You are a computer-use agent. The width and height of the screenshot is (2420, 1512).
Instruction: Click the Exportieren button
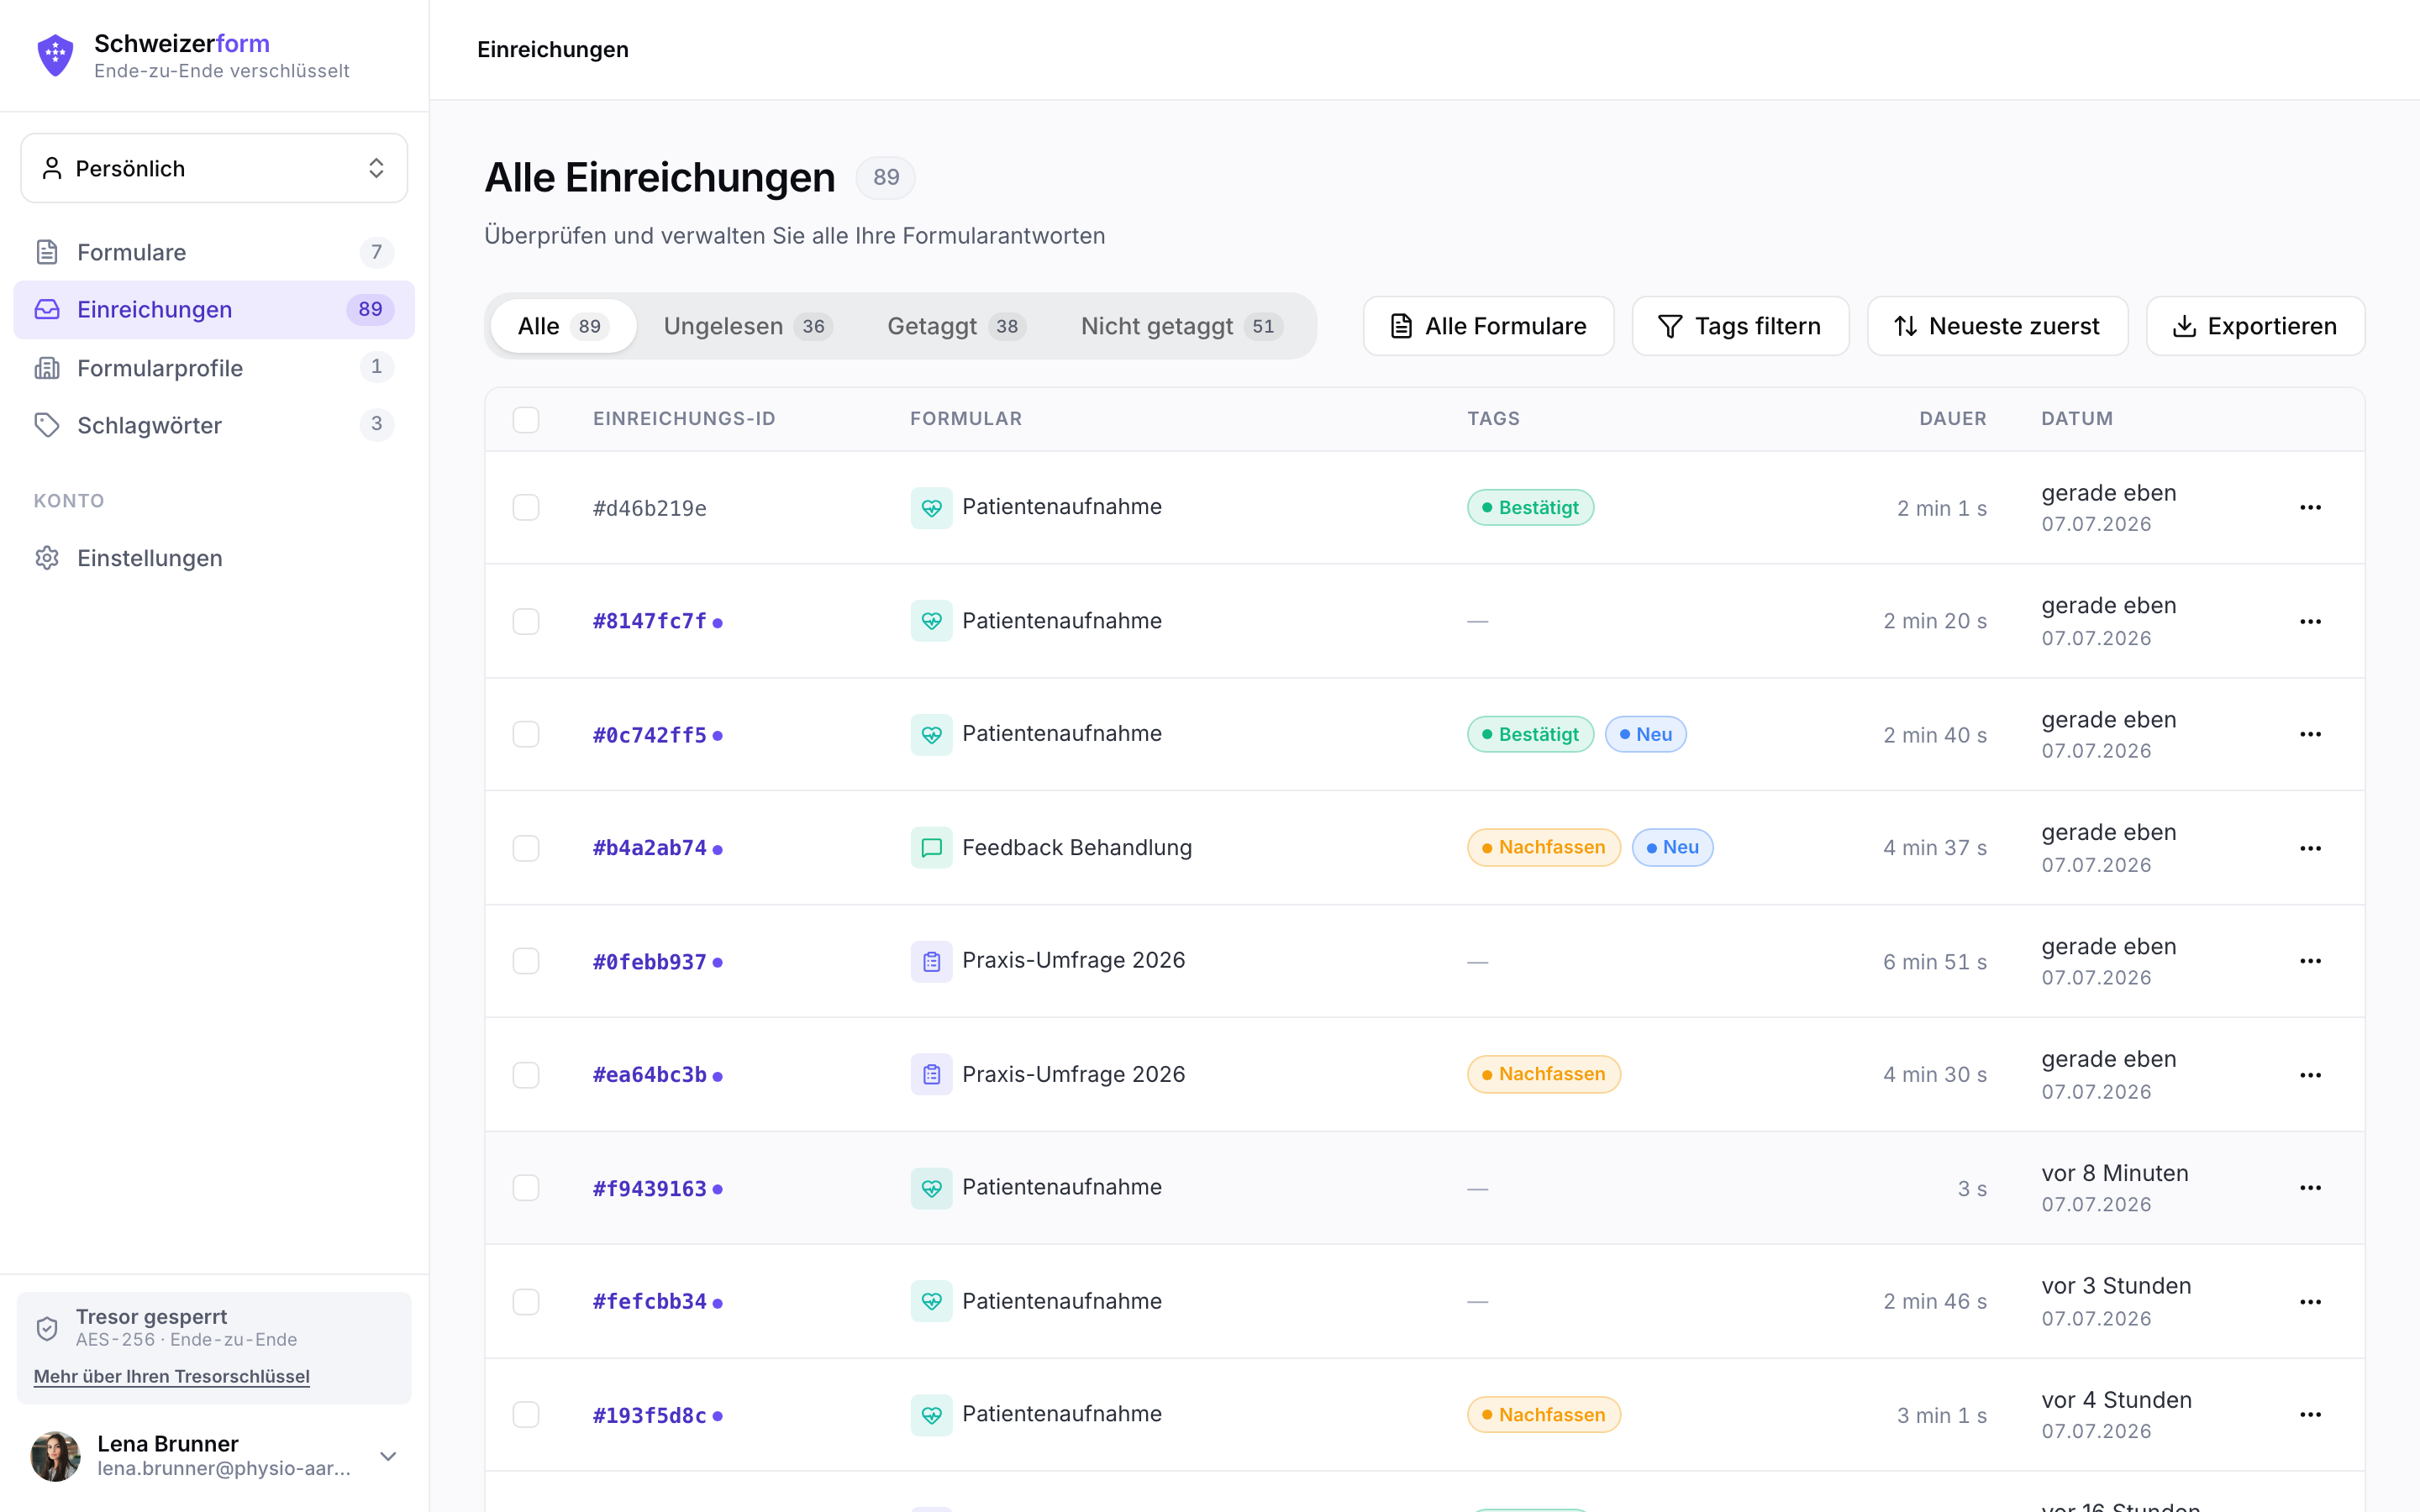tap(2255, 326)
